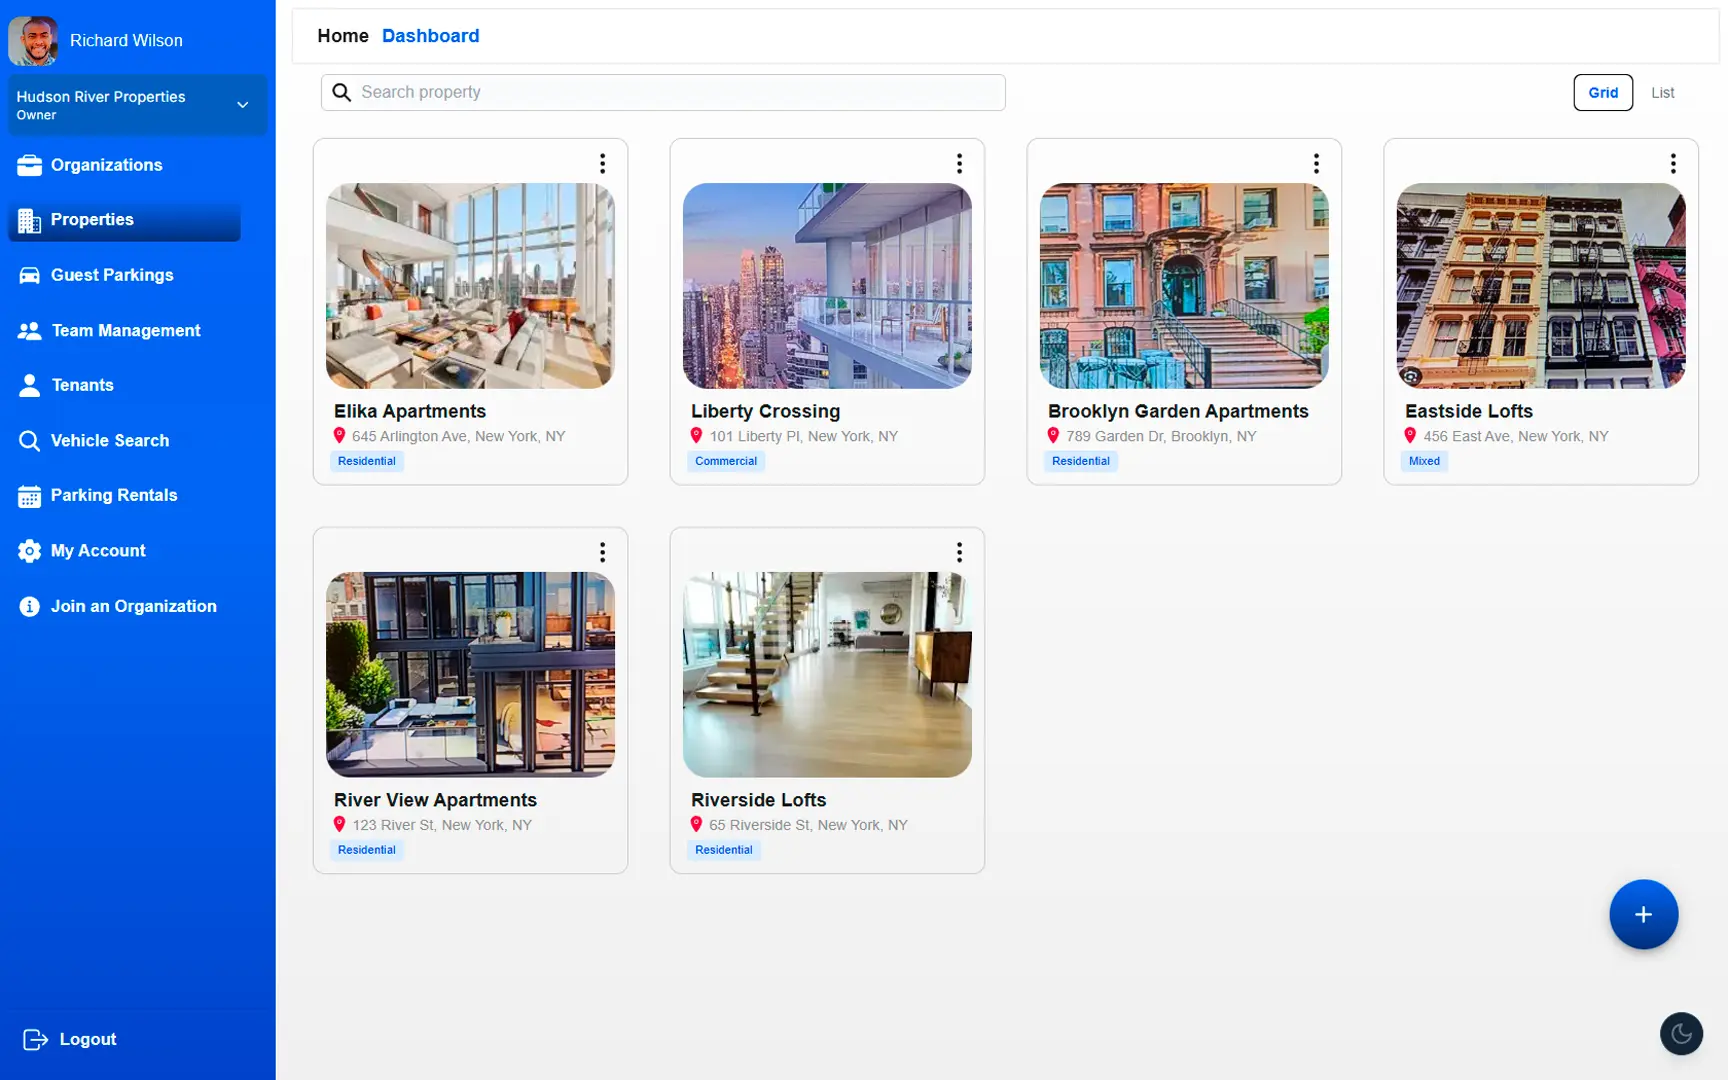This screenshot has width=1728, height=1080.
Task: Toggle dark mode with the moon button
Action: [x=1681, y=1033]
